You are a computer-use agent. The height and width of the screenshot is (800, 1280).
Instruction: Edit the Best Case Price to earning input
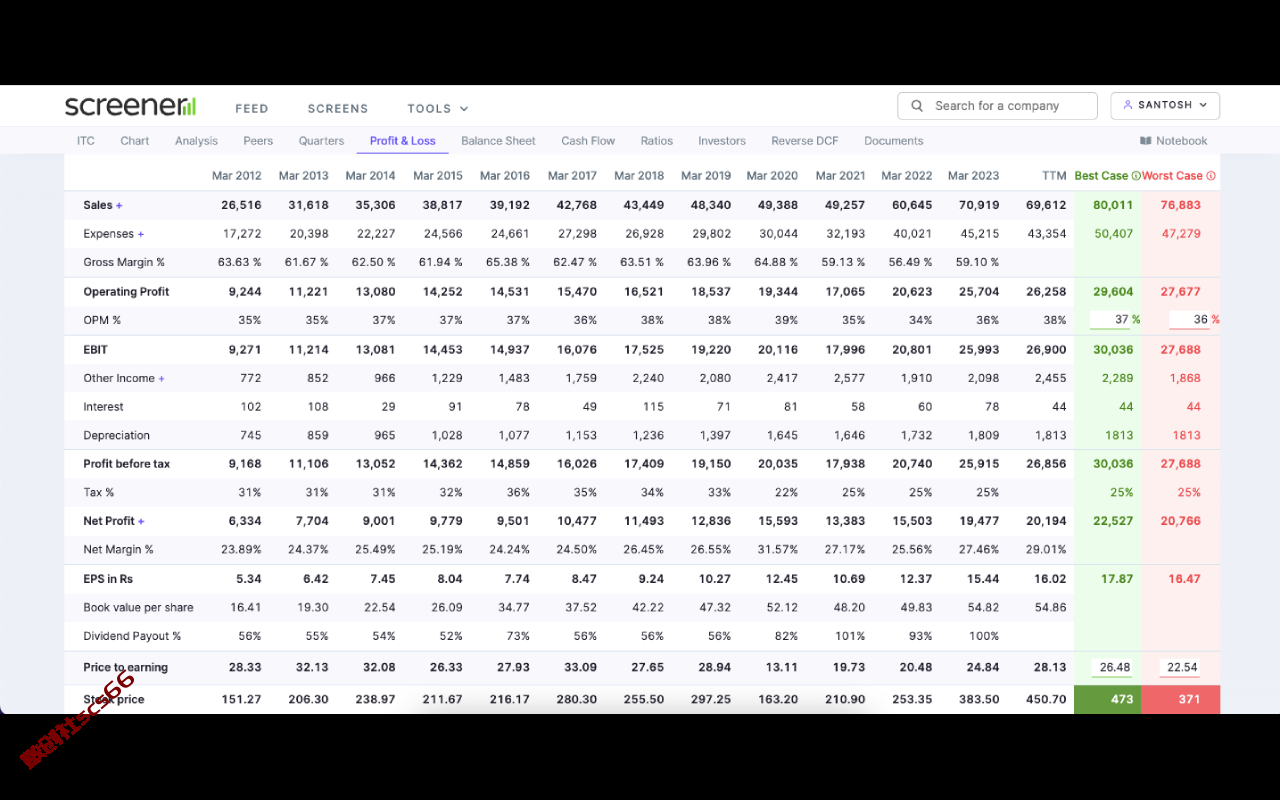pos(1112,668)
